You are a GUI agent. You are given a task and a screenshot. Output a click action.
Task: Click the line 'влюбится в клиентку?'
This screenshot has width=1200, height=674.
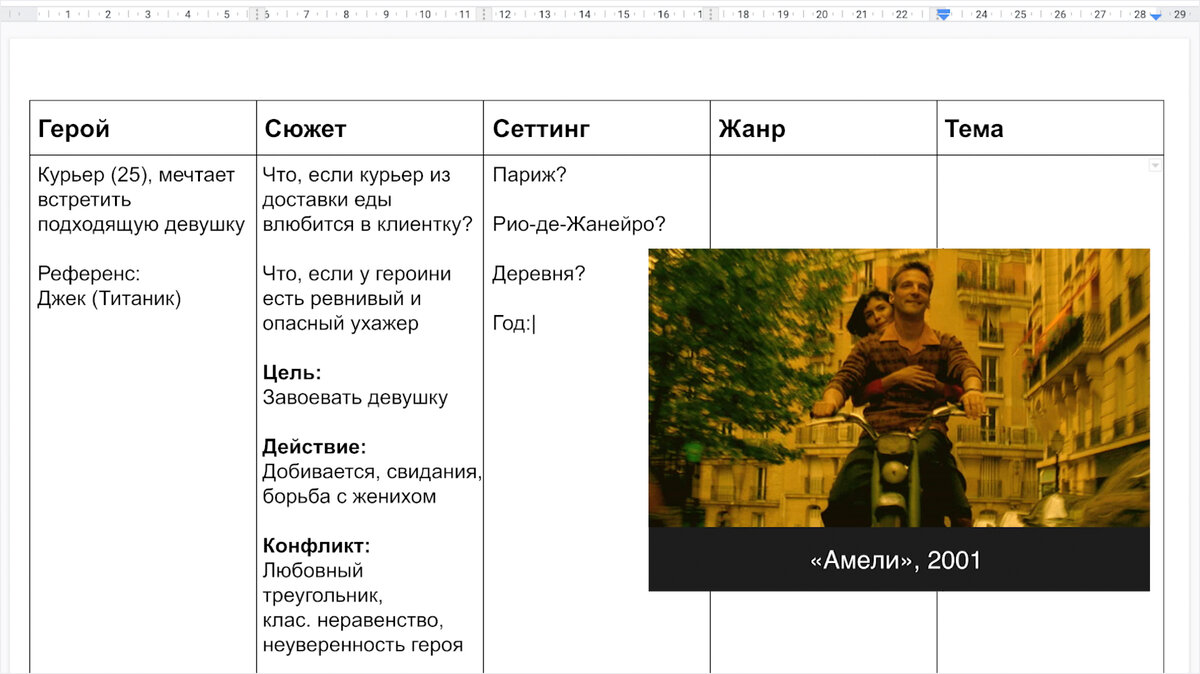[x=368, y=224]
